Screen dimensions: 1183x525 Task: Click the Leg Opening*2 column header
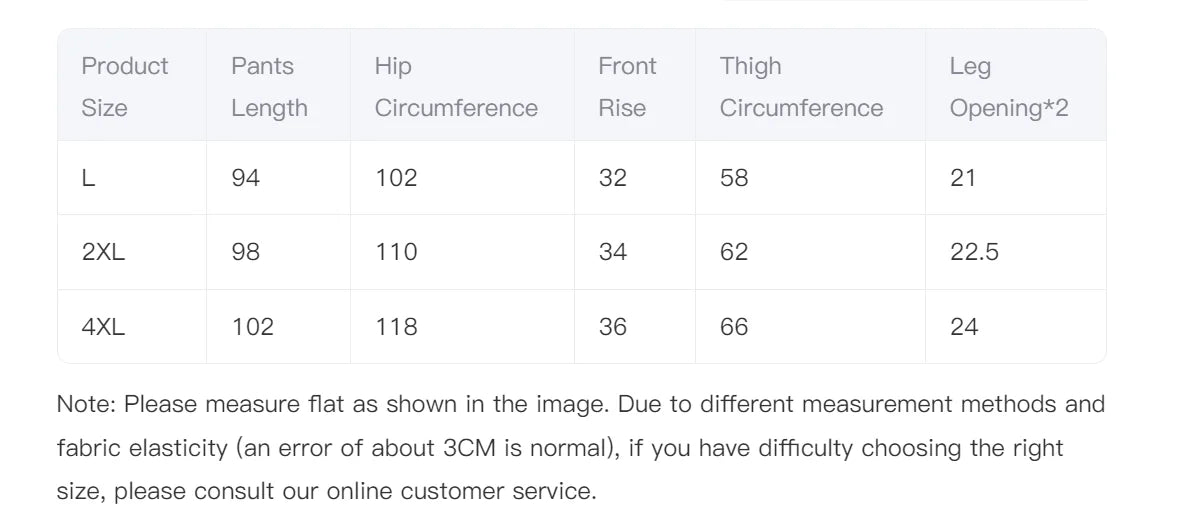click(1008, 87)
